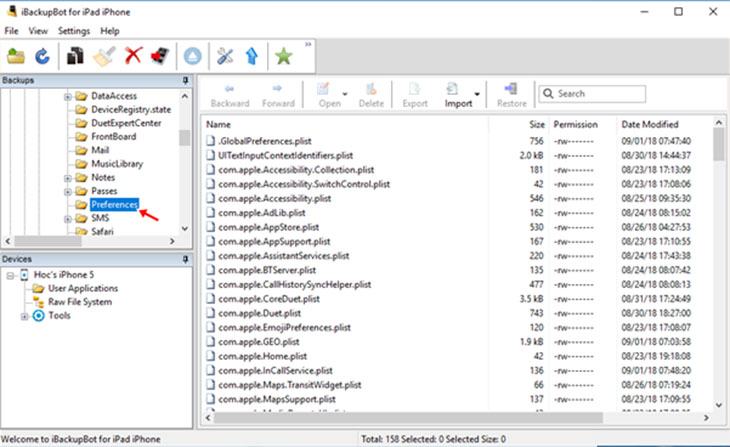Select the MusicLibrary folder

(117, 164)
